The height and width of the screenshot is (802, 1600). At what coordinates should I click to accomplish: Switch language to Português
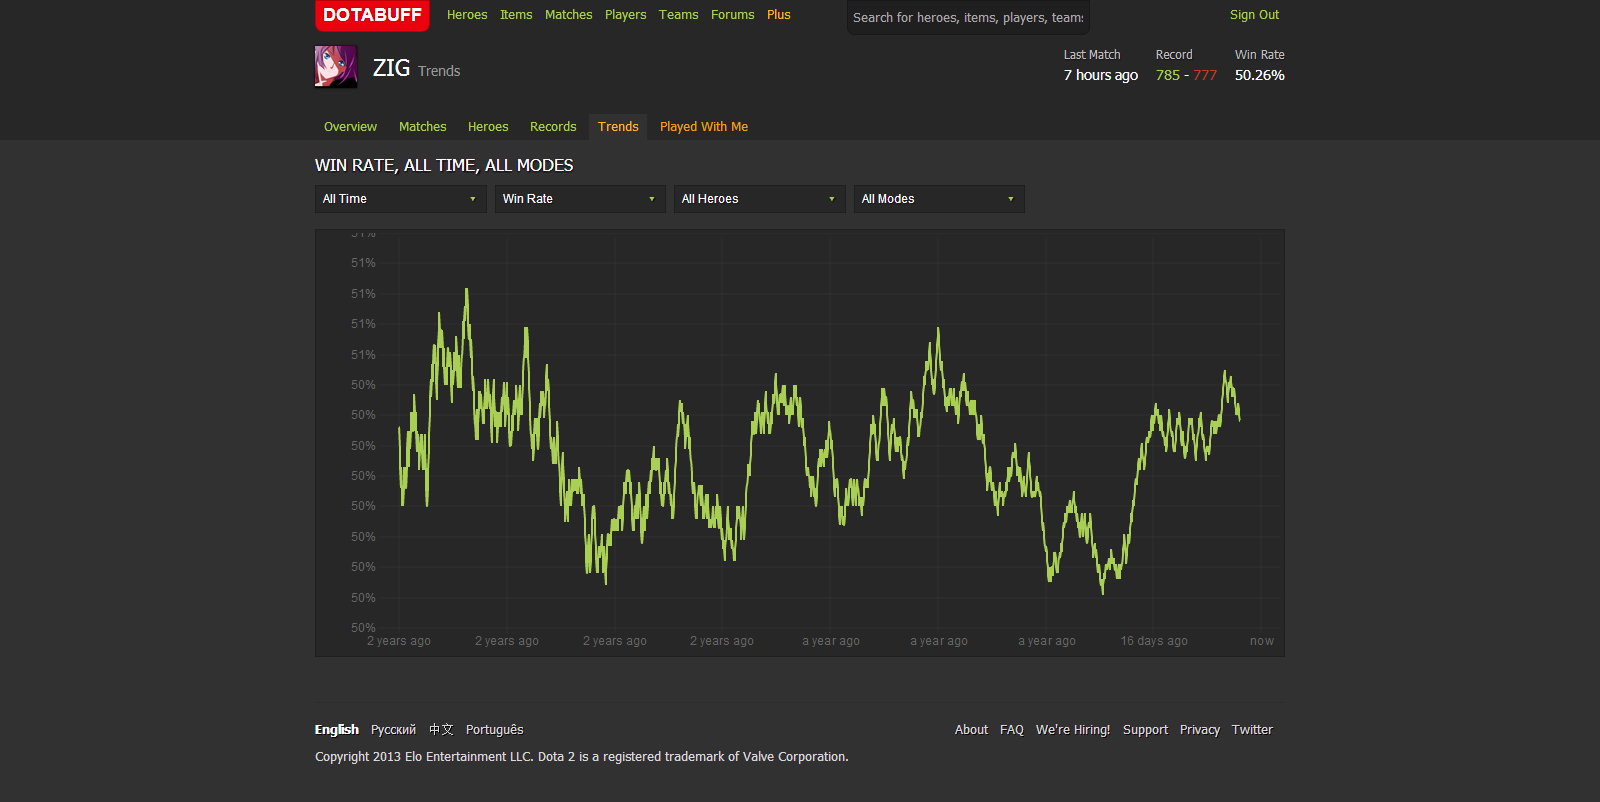(495, 730)
